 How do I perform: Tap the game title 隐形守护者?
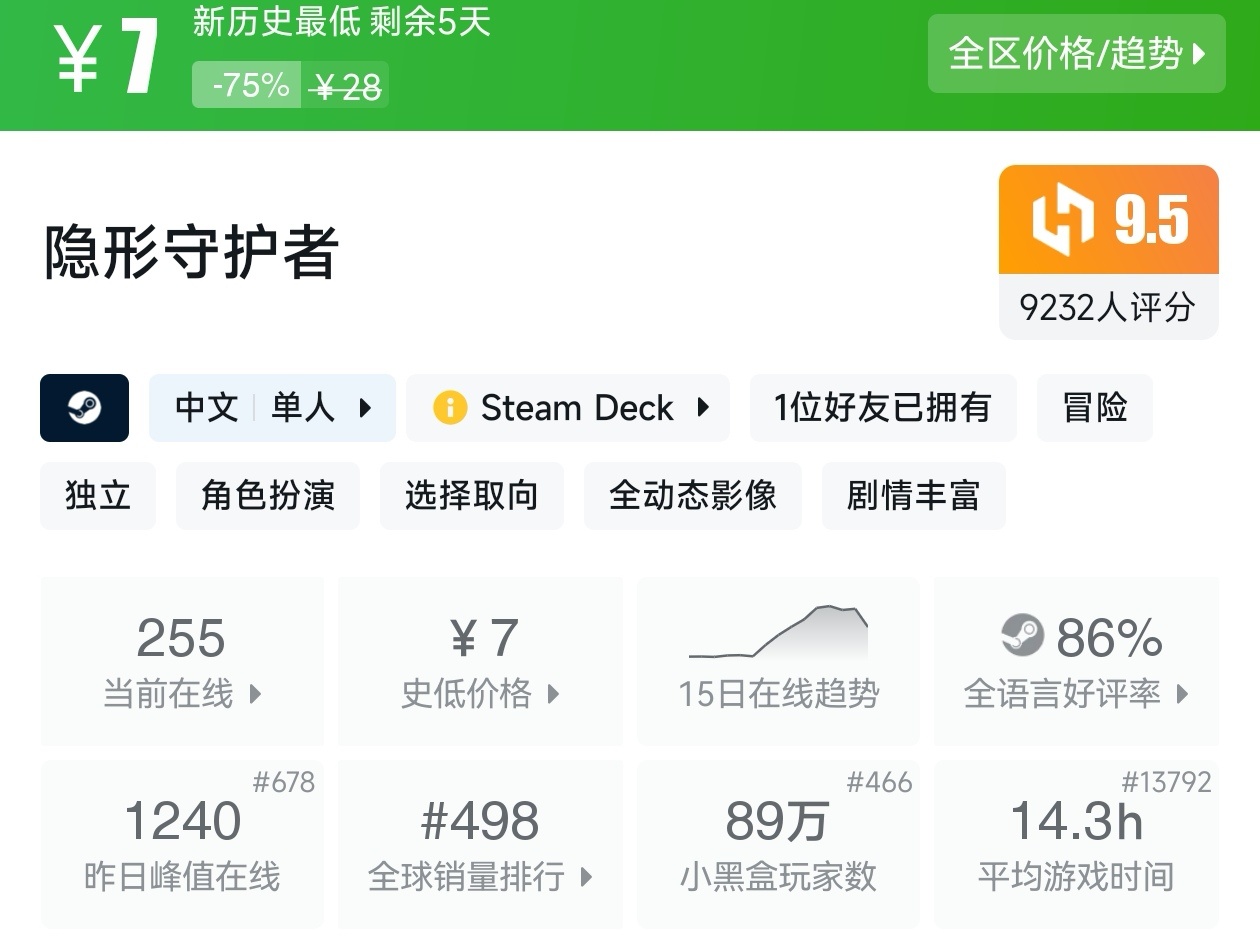click(191, 252)
